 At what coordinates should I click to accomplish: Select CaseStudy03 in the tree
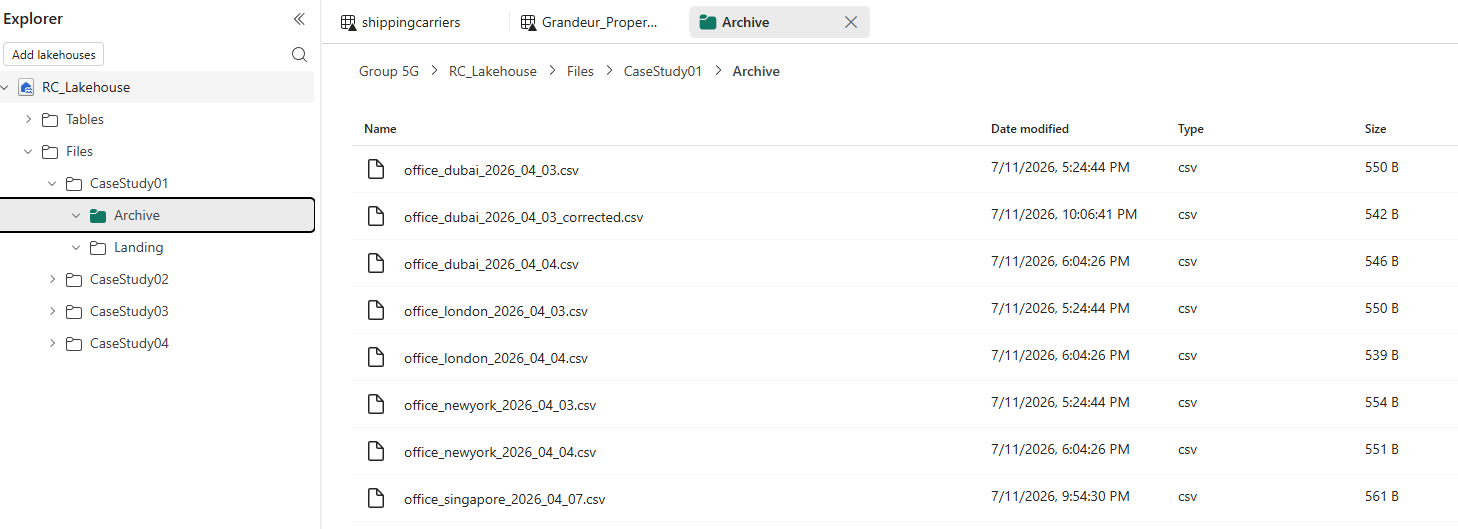point(129,311)
